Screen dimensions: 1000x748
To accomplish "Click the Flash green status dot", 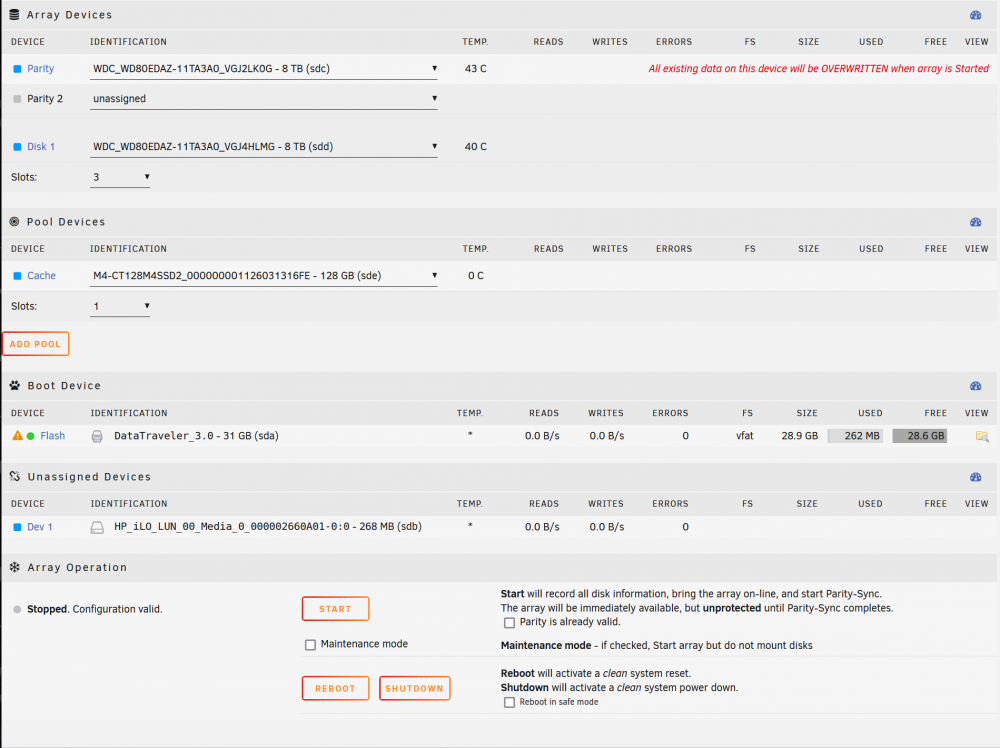I will tap(31, 436).
